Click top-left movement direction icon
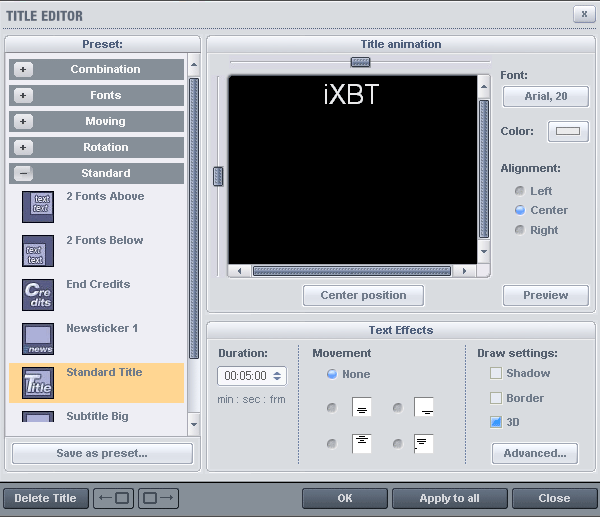 [424, 444]
